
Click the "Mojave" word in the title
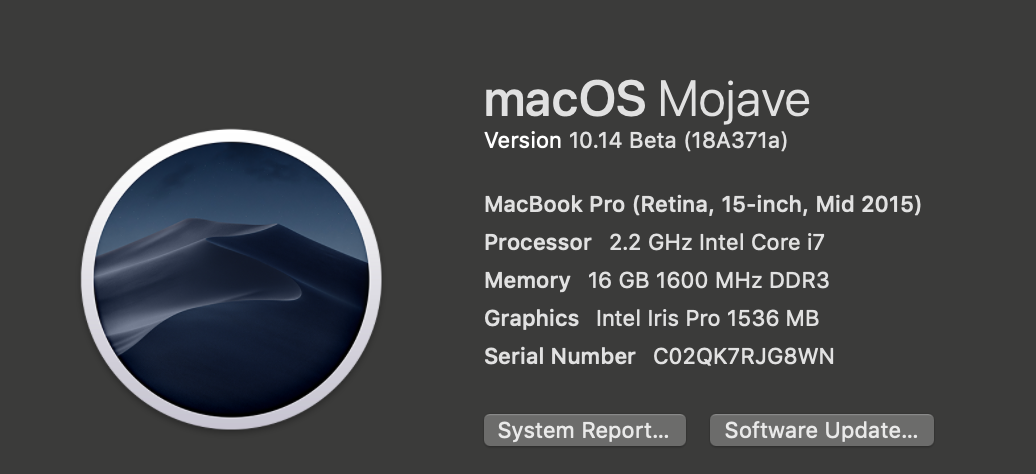[x=734, y=100]
